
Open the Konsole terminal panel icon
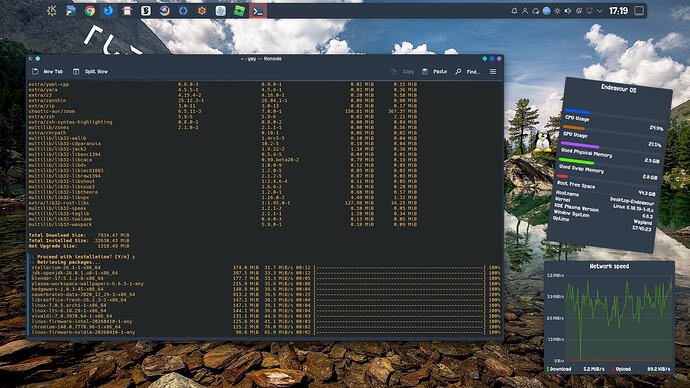click(258, 11)
